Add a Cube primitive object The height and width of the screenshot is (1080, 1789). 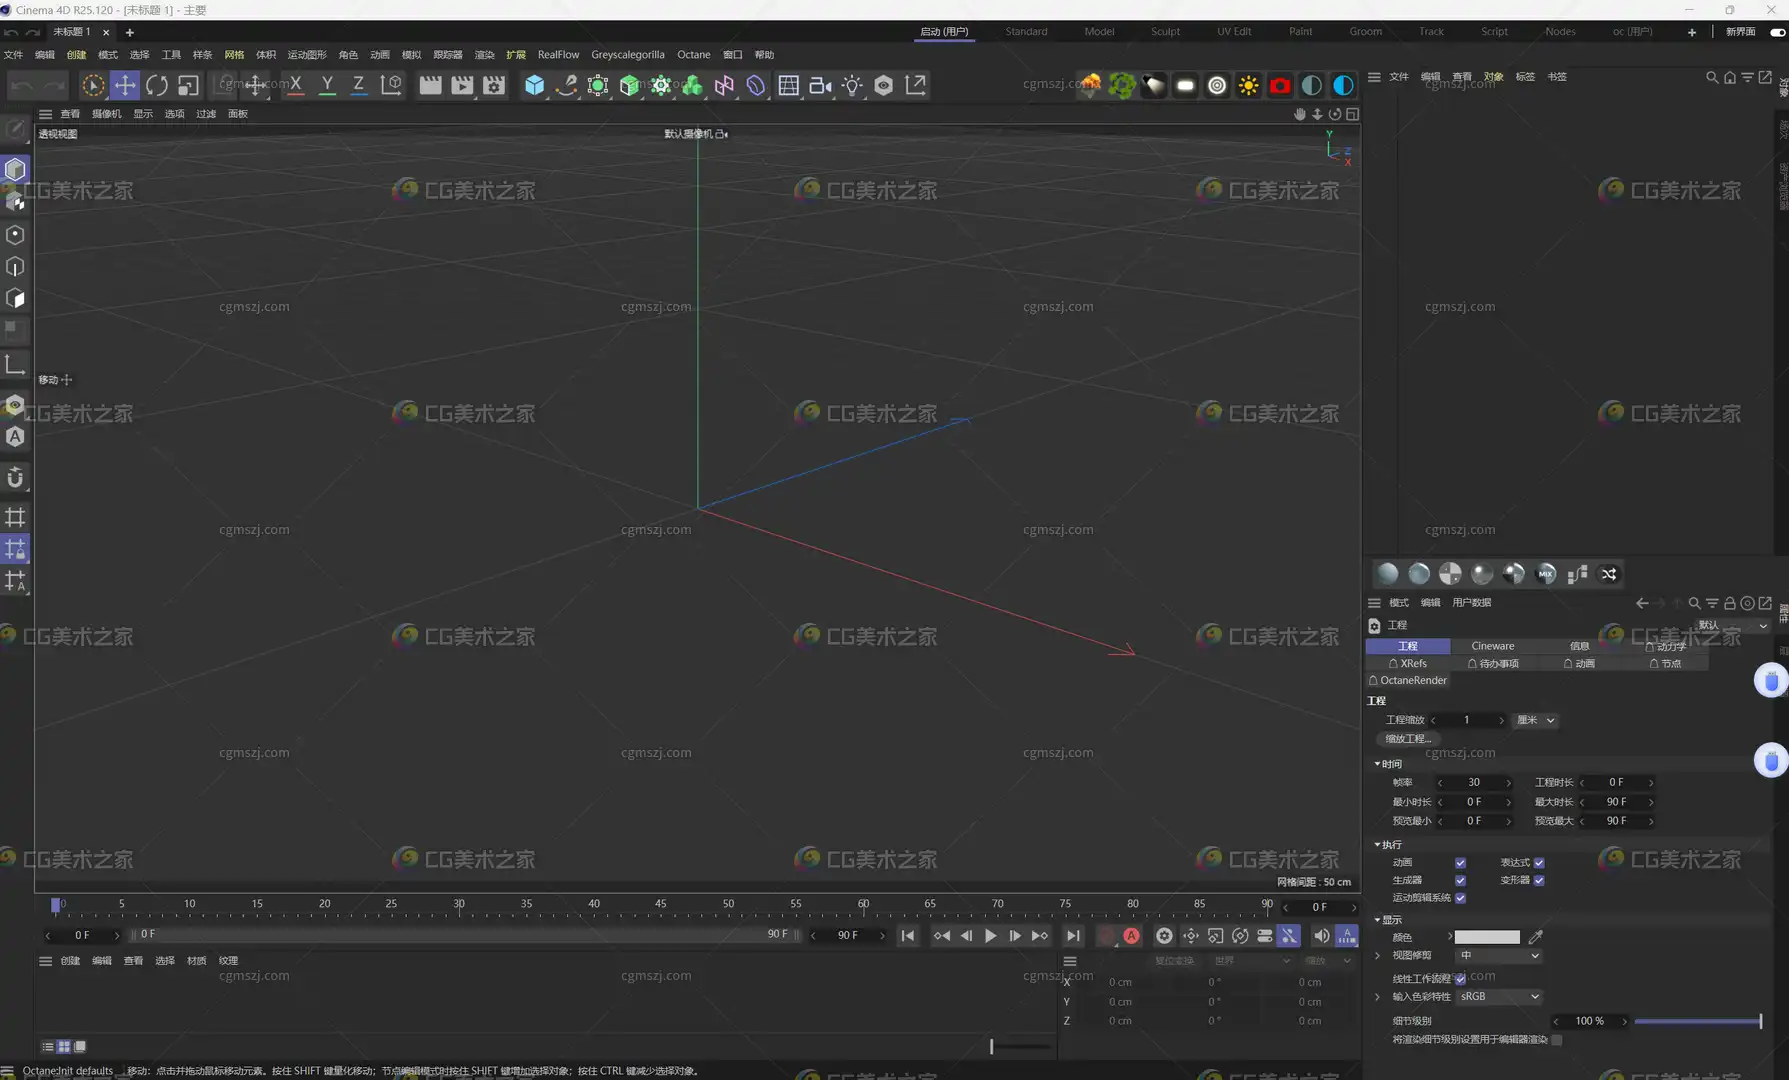(x=535, y=85)
